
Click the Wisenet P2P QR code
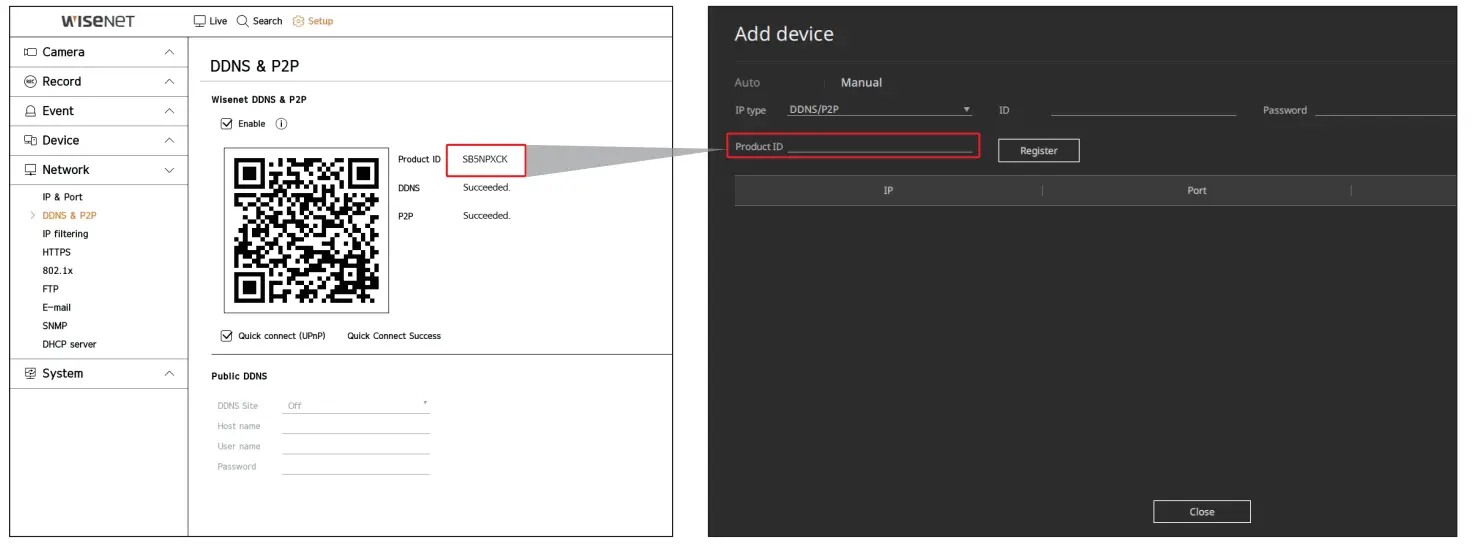click(306, 230)
